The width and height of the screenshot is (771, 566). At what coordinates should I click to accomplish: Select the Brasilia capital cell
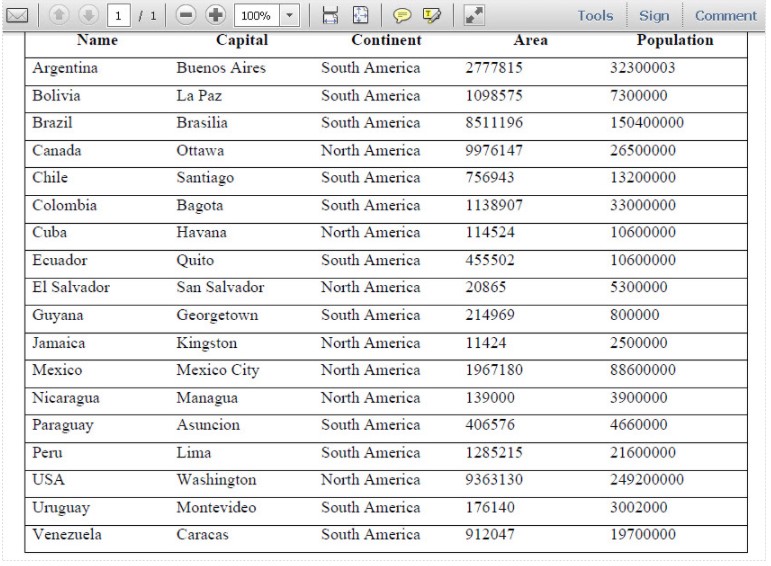tap(202, 122)
